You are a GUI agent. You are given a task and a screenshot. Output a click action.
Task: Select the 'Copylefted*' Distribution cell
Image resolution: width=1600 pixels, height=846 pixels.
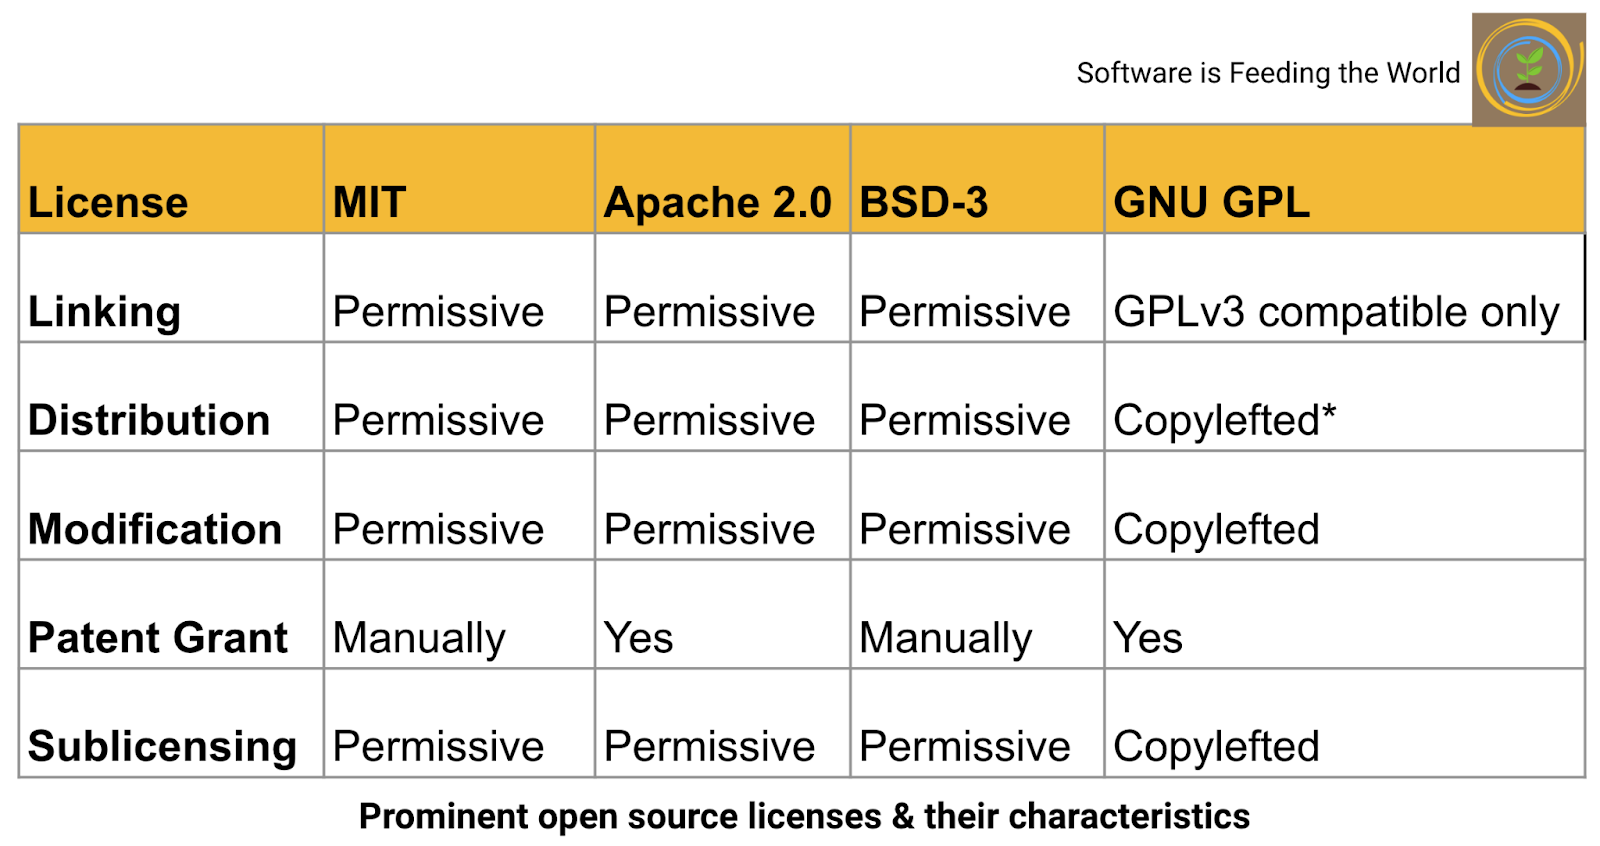1224,420
